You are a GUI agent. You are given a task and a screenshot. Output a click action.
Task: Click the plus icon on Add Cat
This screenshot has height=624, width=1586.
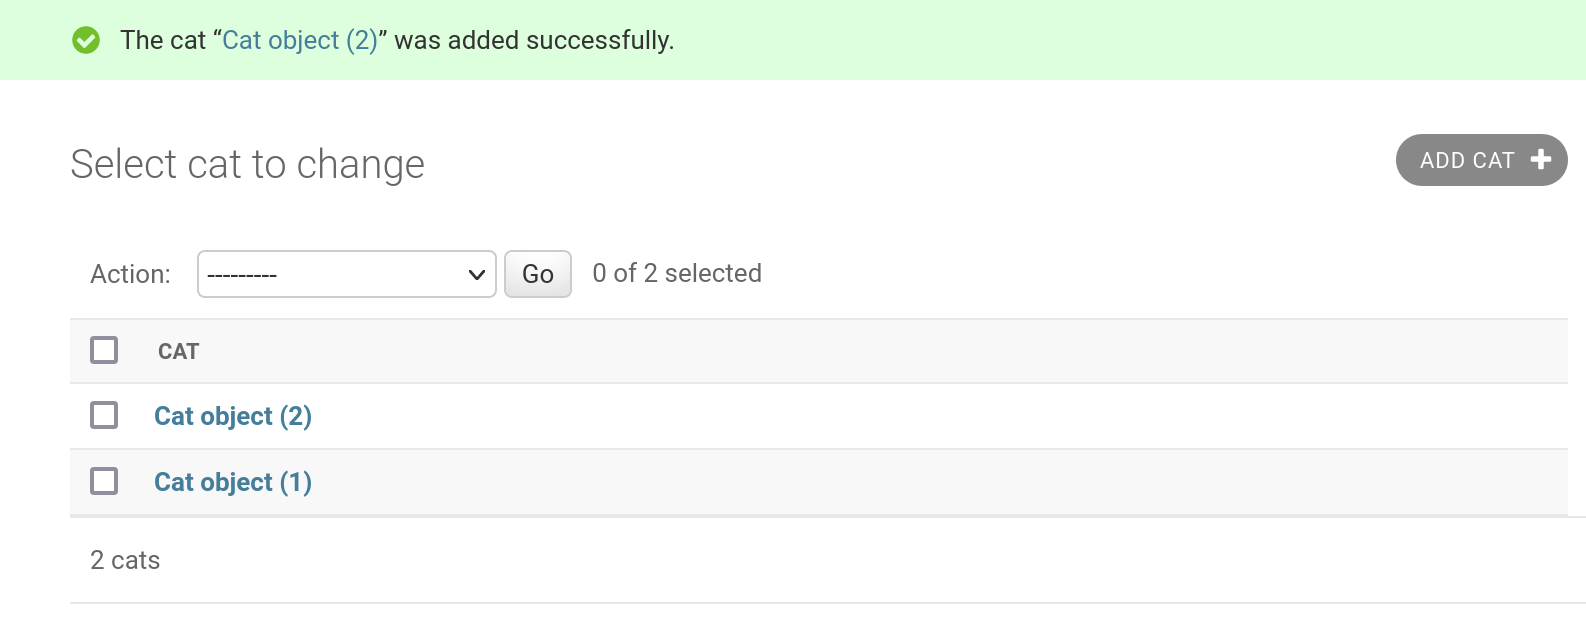pyautogui.click(x=1541, y=160)
